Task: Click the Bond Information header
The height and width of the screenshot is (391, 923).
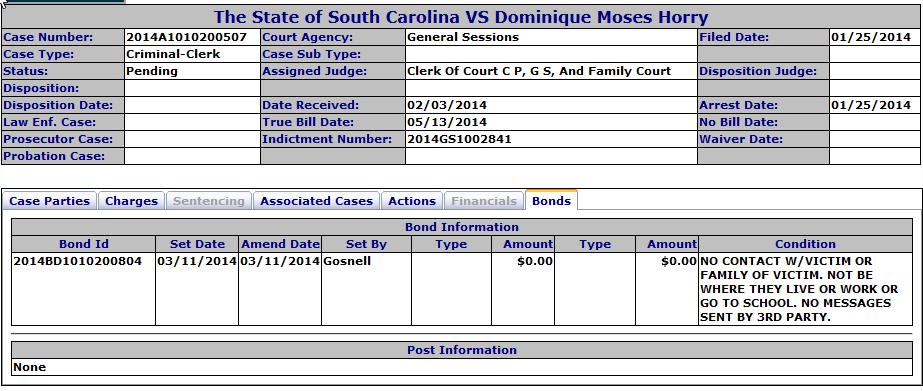Action: [x=462, y=227]
